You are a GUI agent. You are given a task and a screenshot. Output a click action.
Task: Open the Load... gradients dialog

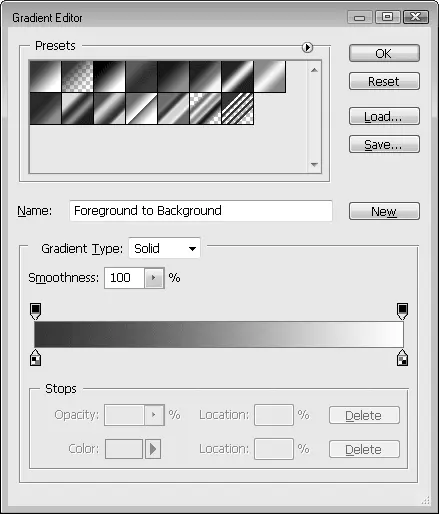tap(384, 116)
